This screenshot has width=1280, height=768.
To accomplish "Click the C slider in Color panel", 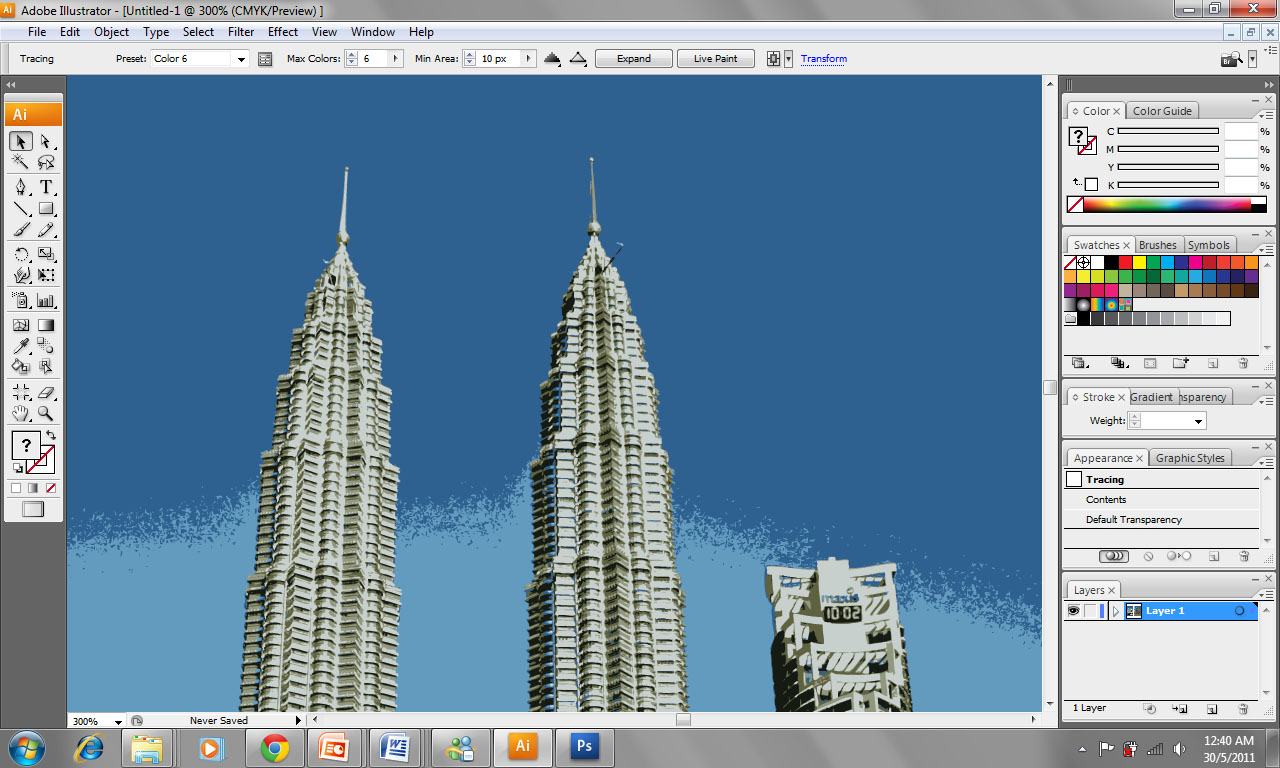I will (x=1168, y=131).
